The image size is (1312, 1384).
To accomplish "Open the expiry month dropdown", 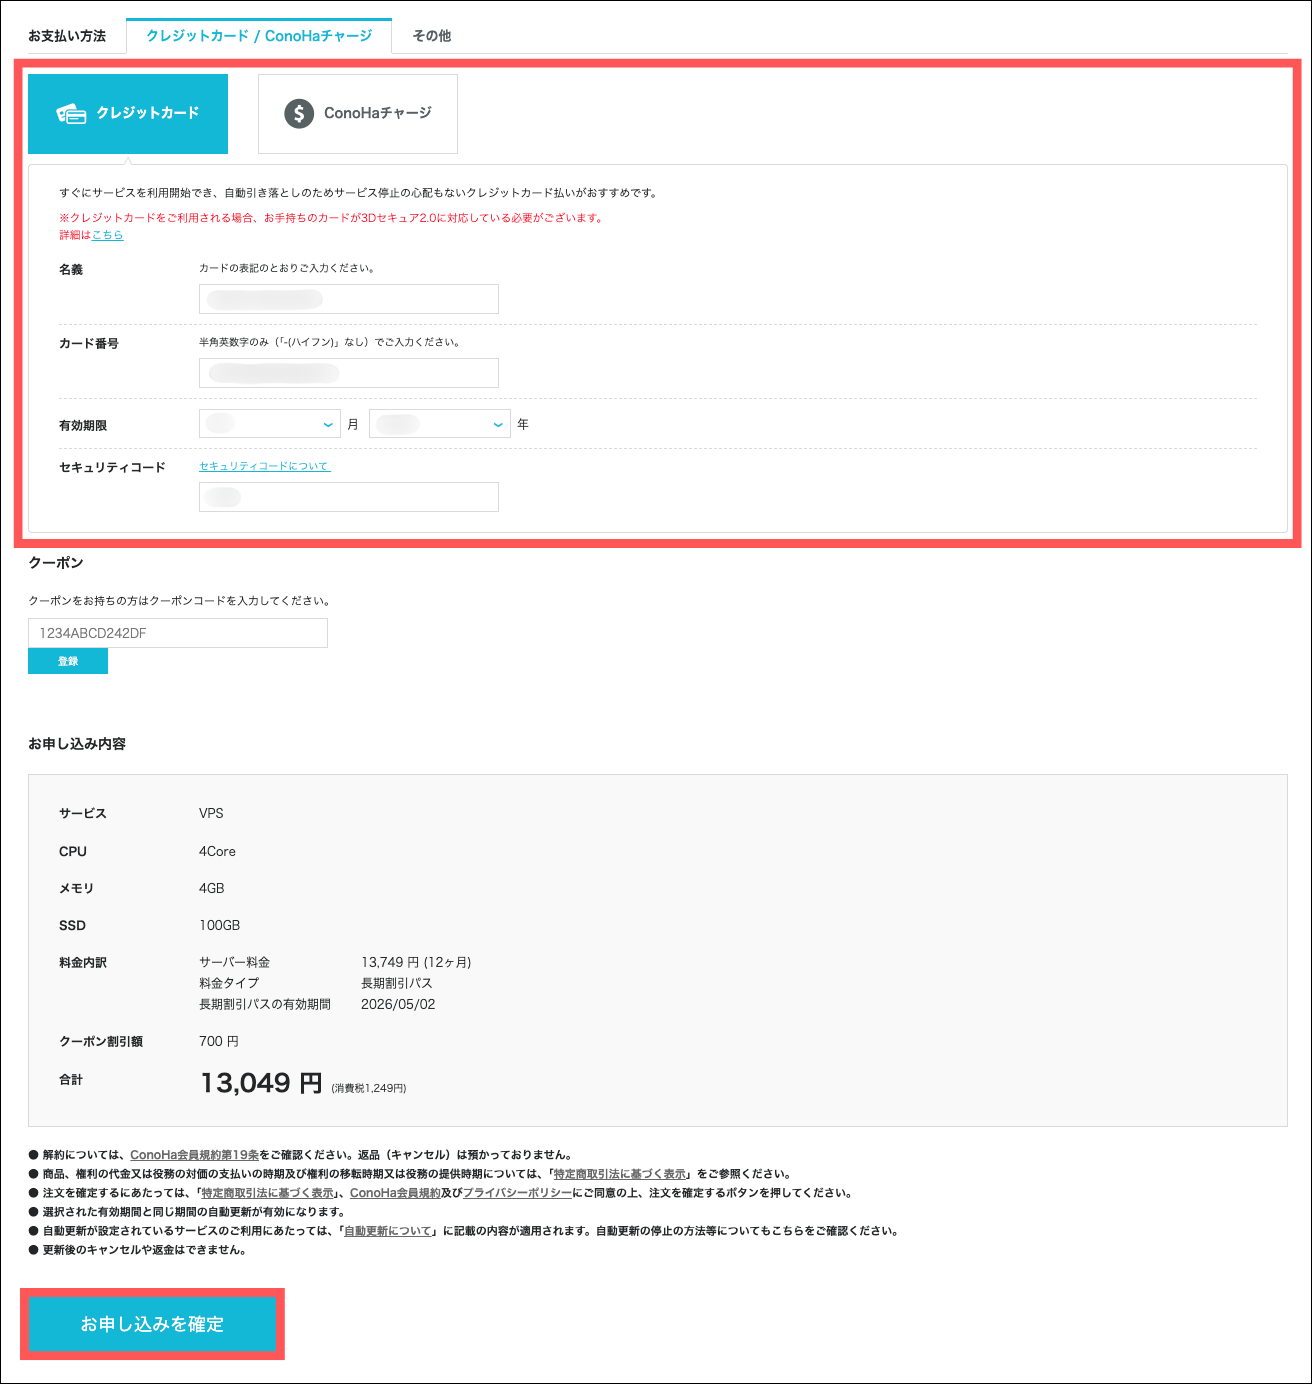I will pos(270,424).
